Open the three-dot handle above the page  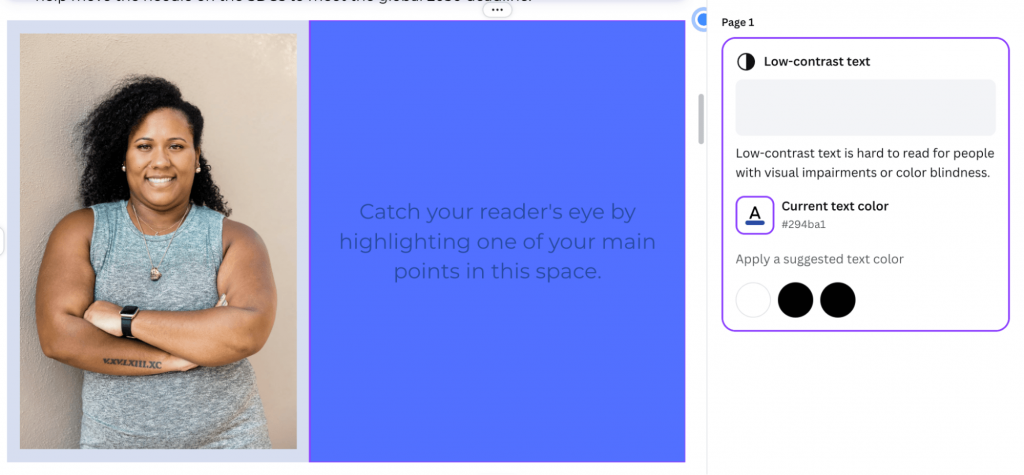498,10
